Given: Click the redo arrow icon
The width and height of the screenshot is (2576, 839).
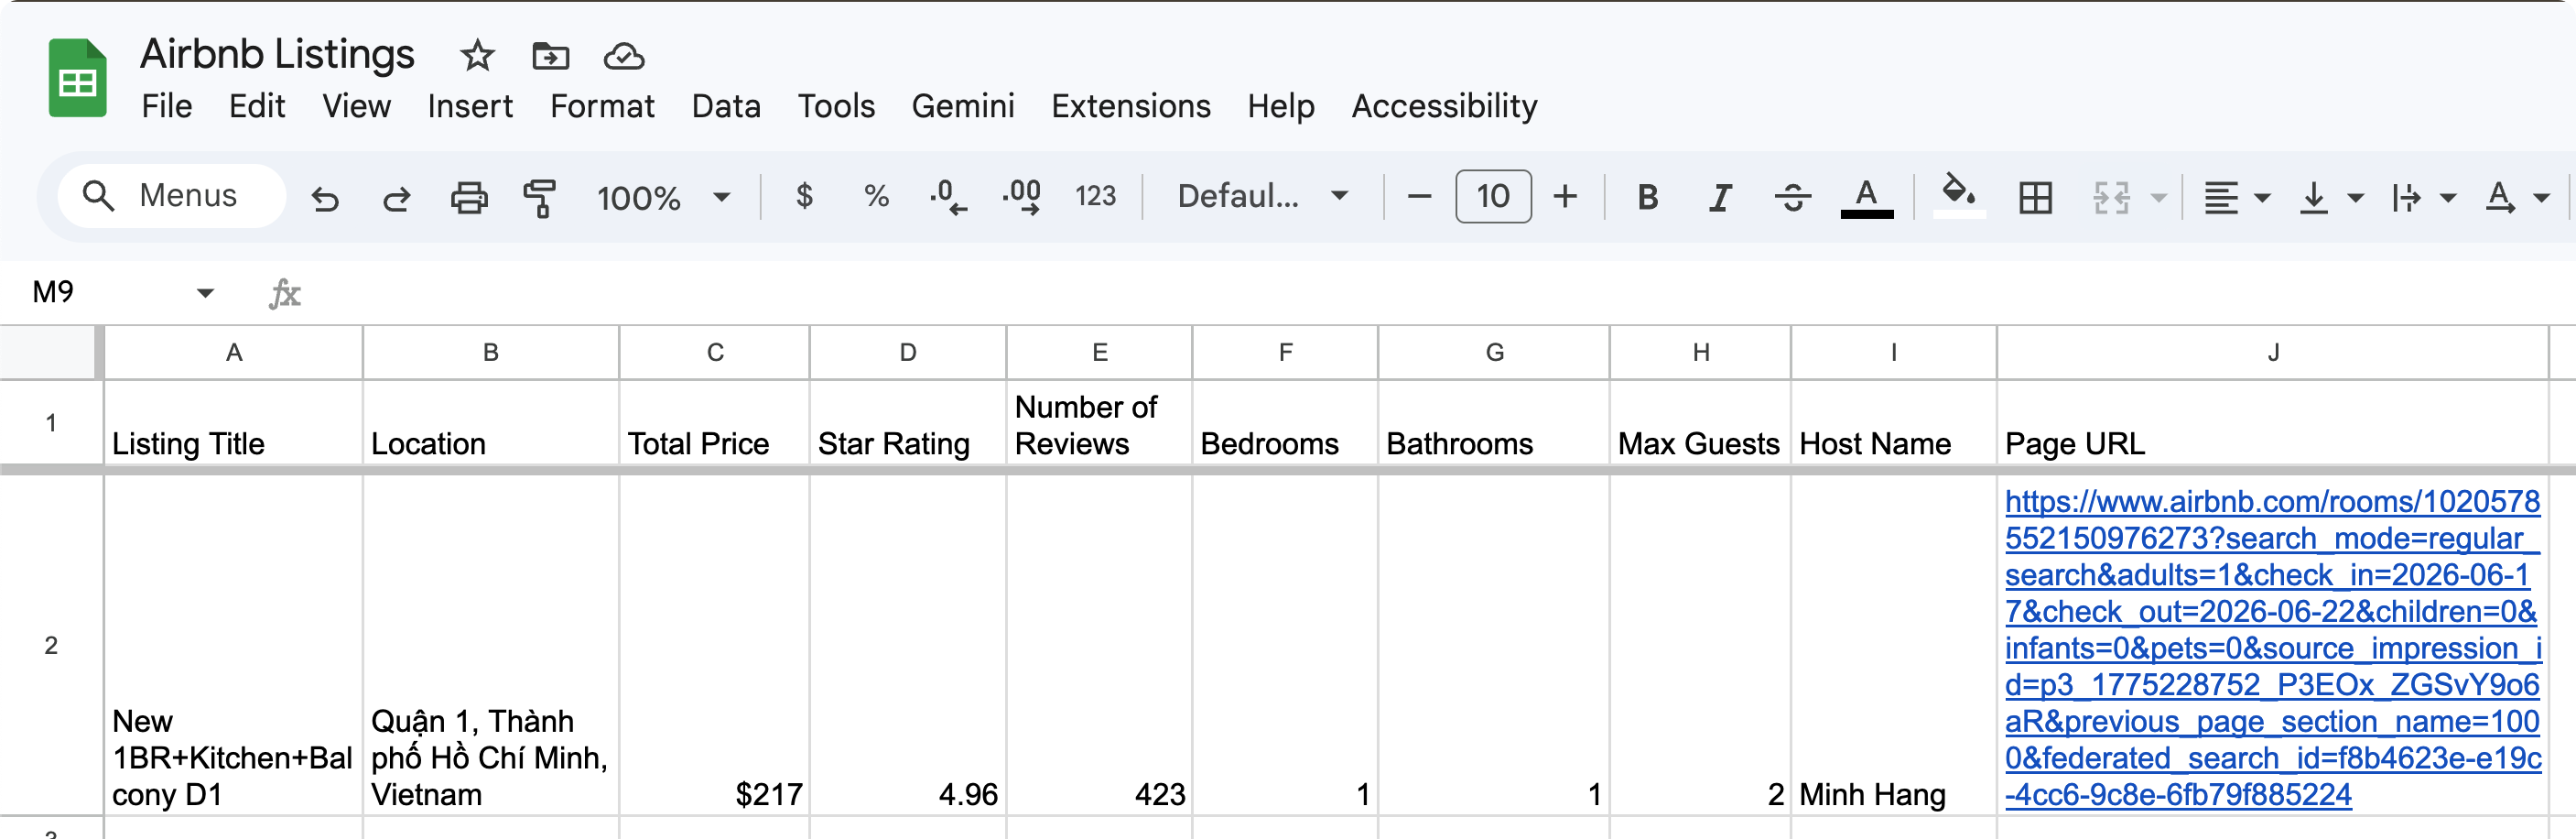Looking at the screenshot, I should click(397, 198).
